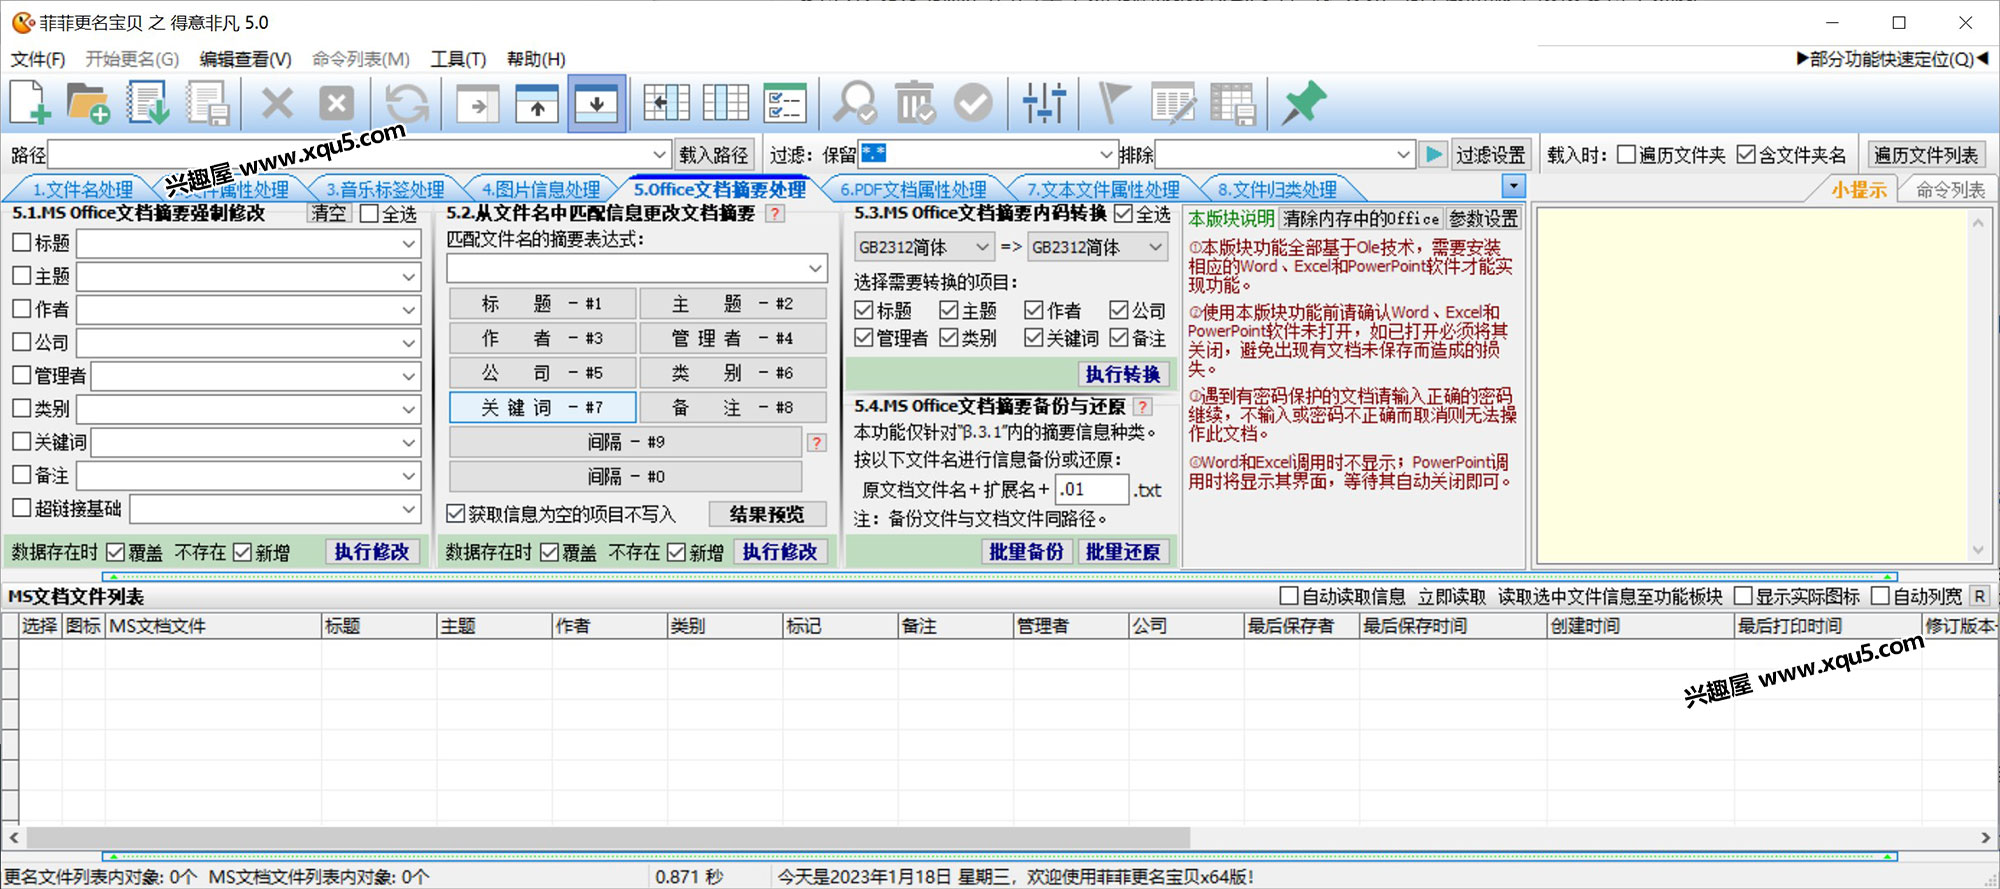Click the tab overflow dropdown arrow
The width and height of the screenshot is (2000, 889).
[x=1513, y=187]
